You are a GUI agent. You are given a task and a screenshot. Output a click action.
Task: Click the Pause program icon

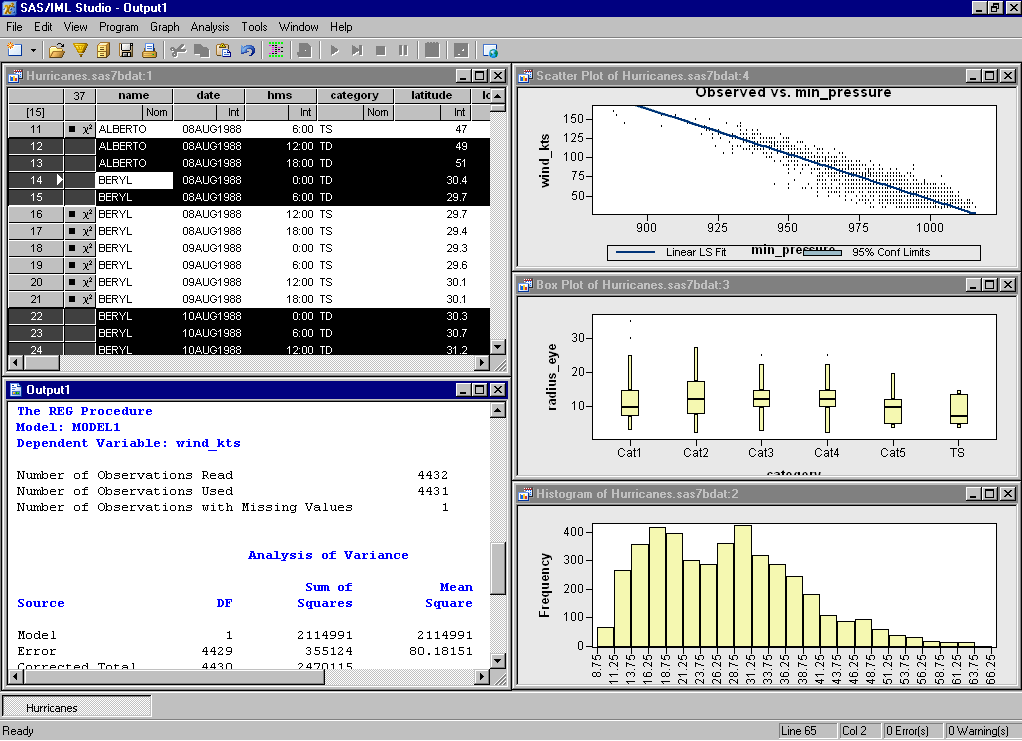[403, 50]
